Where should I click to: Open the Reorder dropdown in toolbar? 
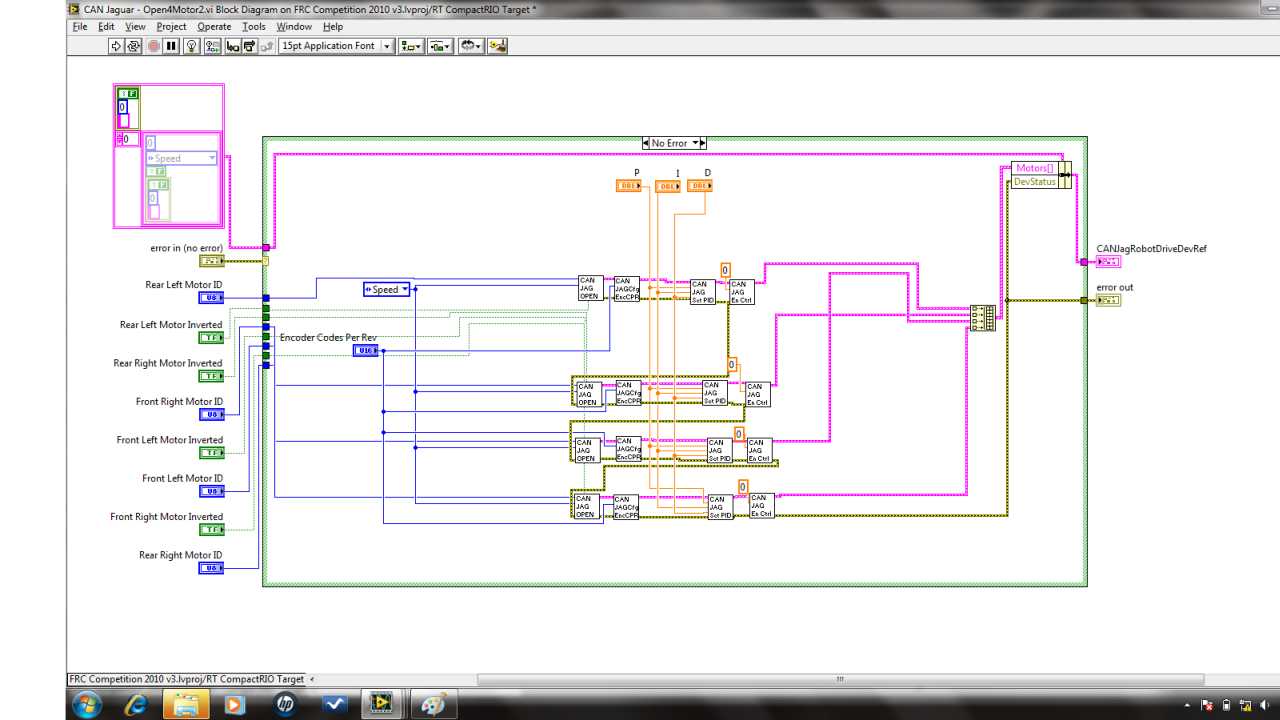[471, 46]
